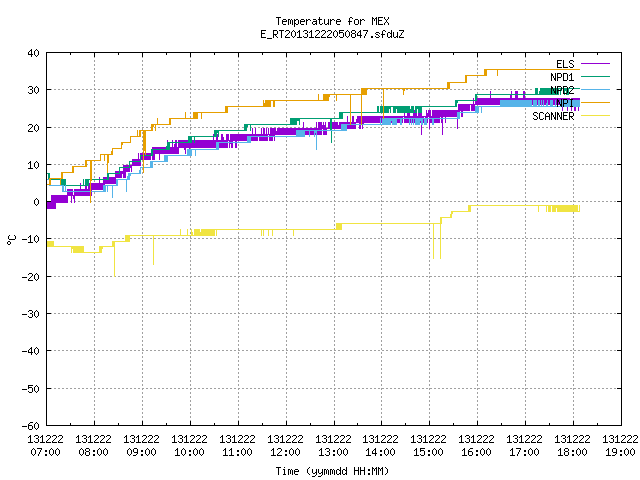Viewport: 640px width, 480px height.
Task: Click the °C y-axis unit label
Action: click(x=11, y=240)
